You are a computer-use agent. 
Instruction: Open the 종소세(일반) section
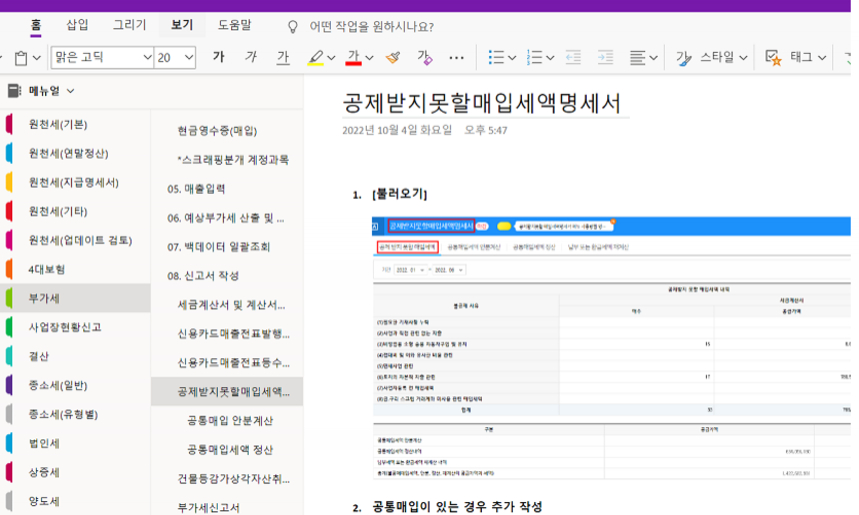pyautogui.click(x=76, y=385)
